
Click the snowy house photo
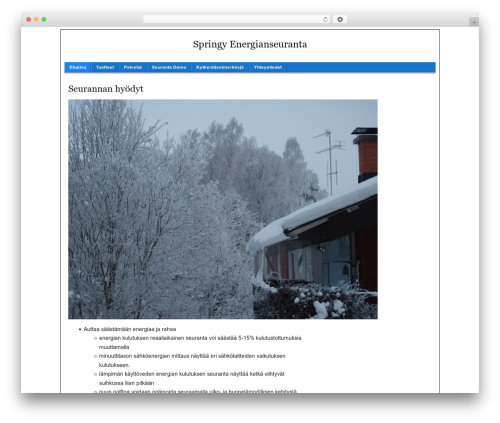pos(223,209)
